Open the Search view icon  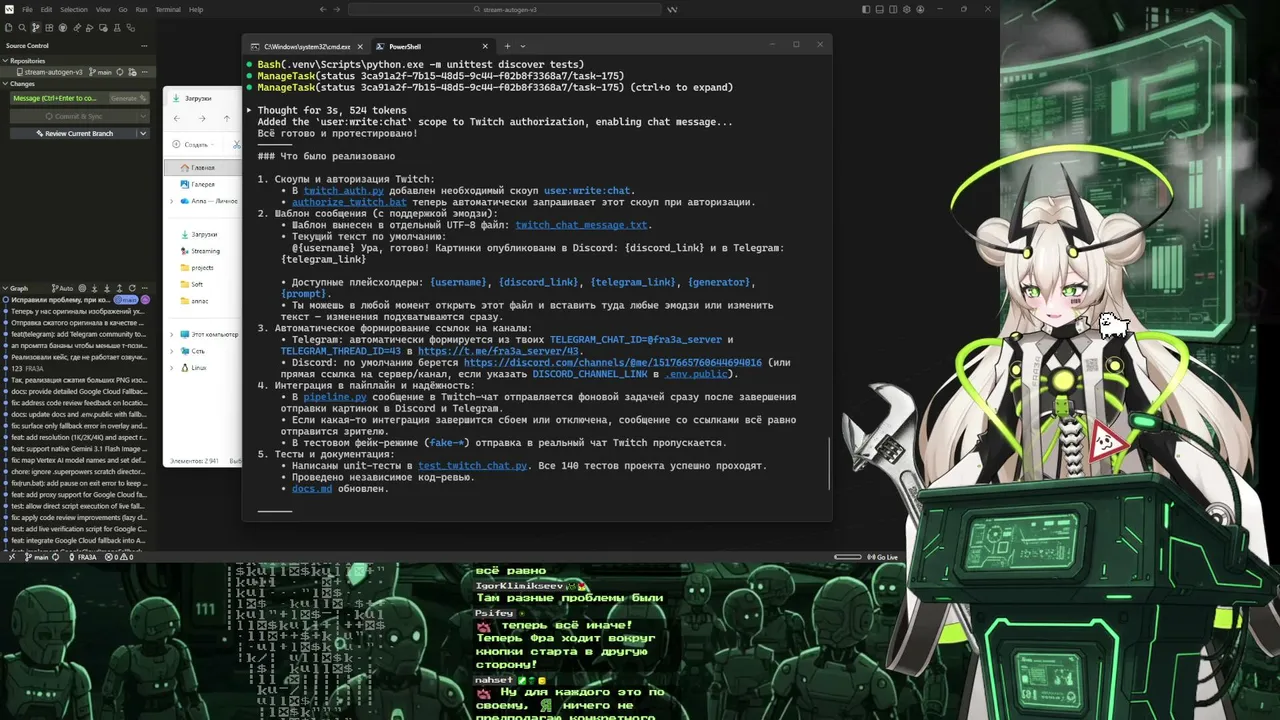[22, 27]
